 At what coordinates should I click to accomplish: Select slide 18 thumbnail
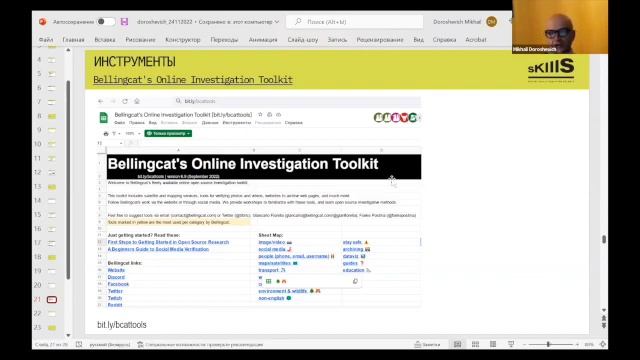tap(52, 258)
